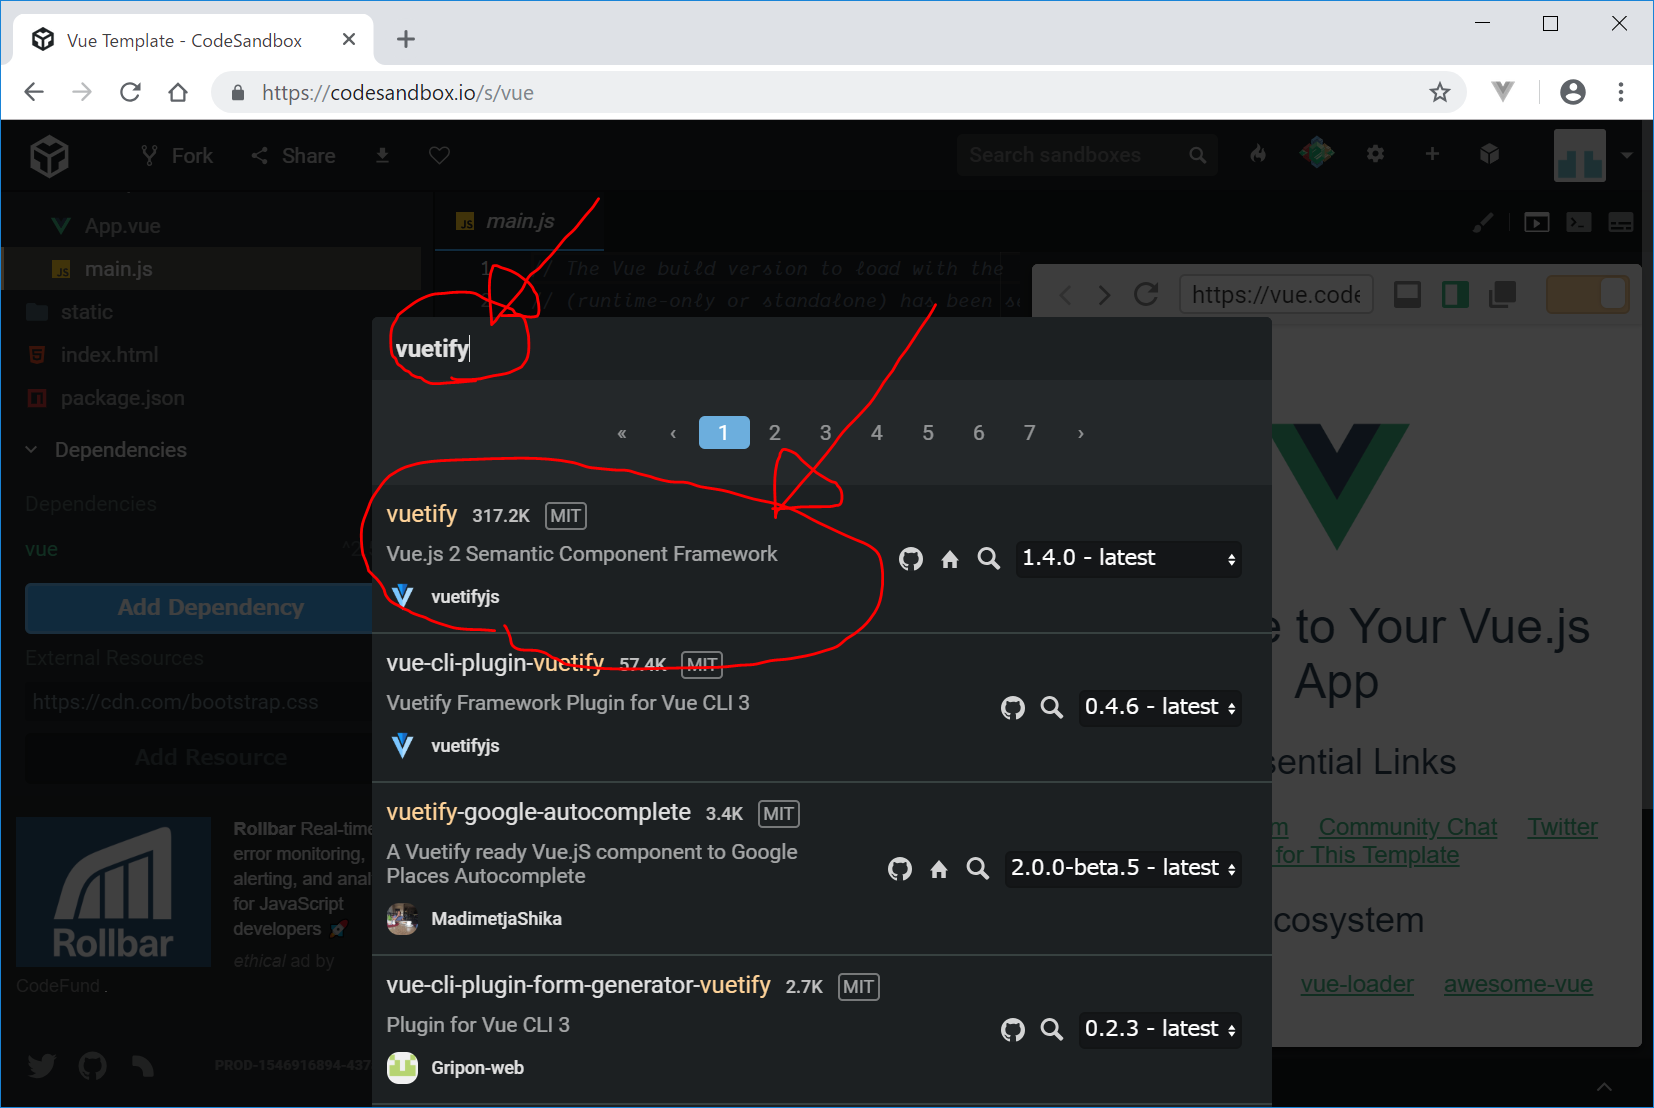This screenshot has width=1654, height=1108.
Task: Open vue-cli-plugin-vuetify GitHub icon
Action: (x=1013, y=708)
